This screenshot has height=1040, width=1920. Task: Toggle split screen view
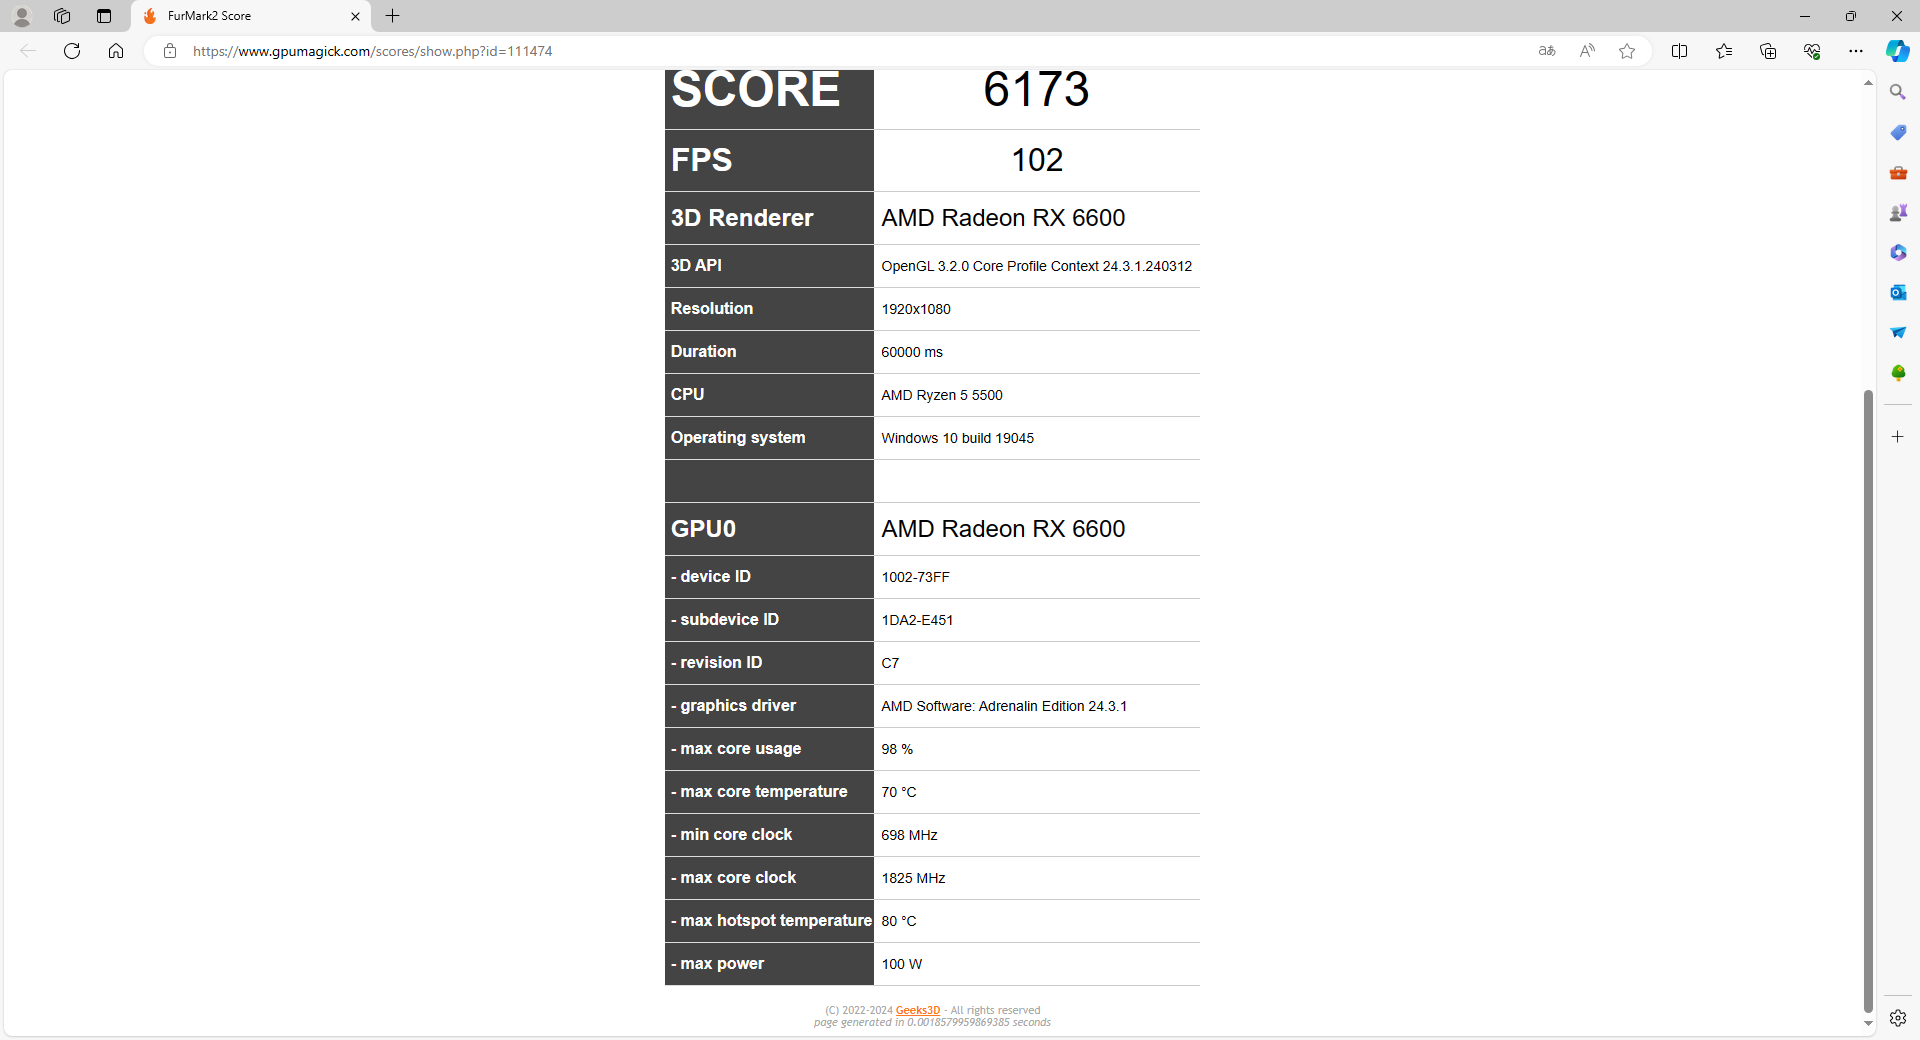[1680, 51]
